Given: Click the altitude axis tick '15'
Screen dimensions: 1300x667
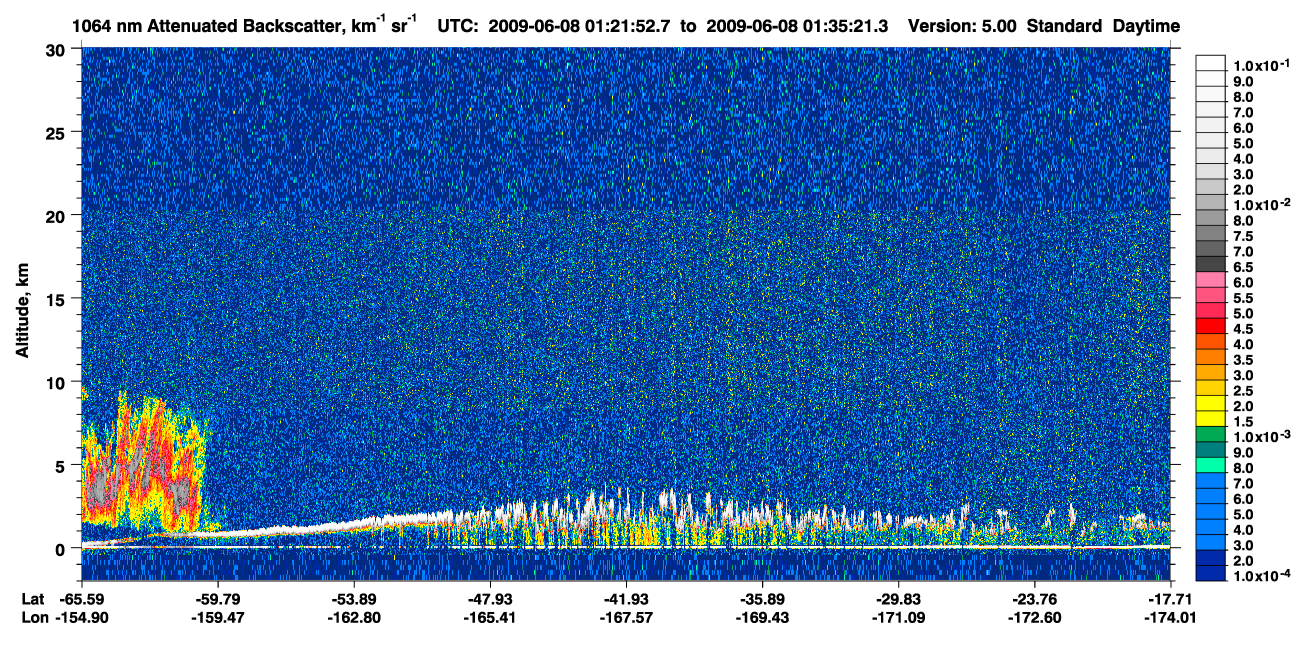Looking at the screenshot, I should tap(58, 299).
